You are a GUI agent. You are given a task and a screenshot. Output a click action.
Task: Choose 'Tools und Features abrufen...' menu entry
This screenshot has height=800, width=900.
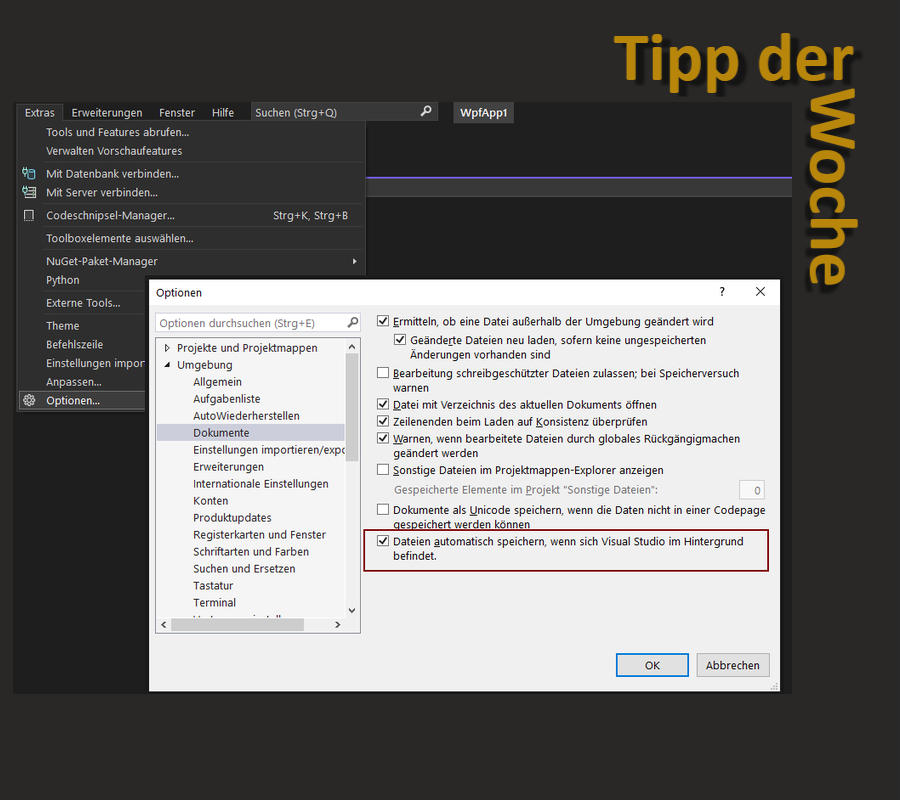pos(192,132)
